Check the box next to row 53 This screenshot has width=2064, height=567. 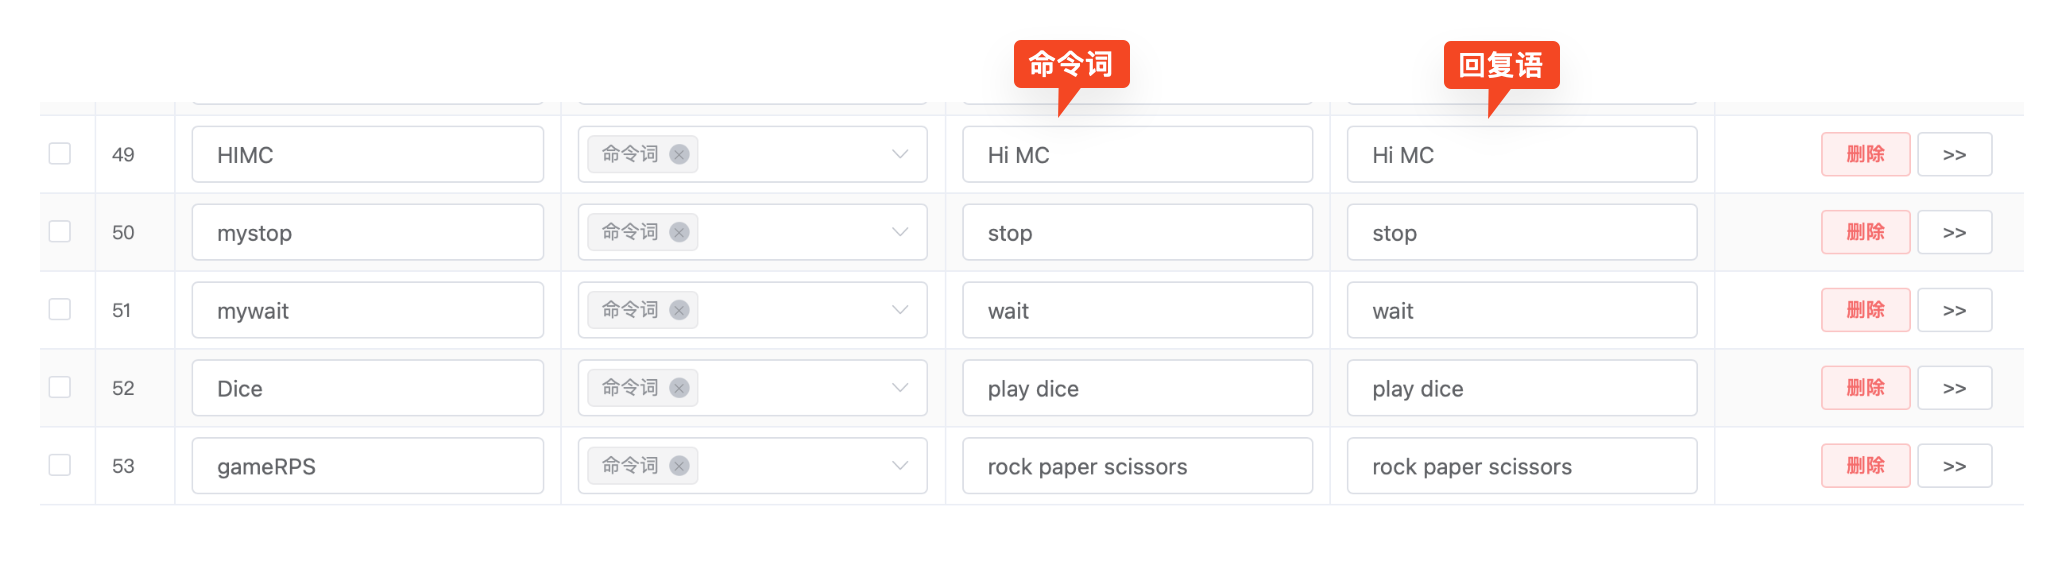60,465
